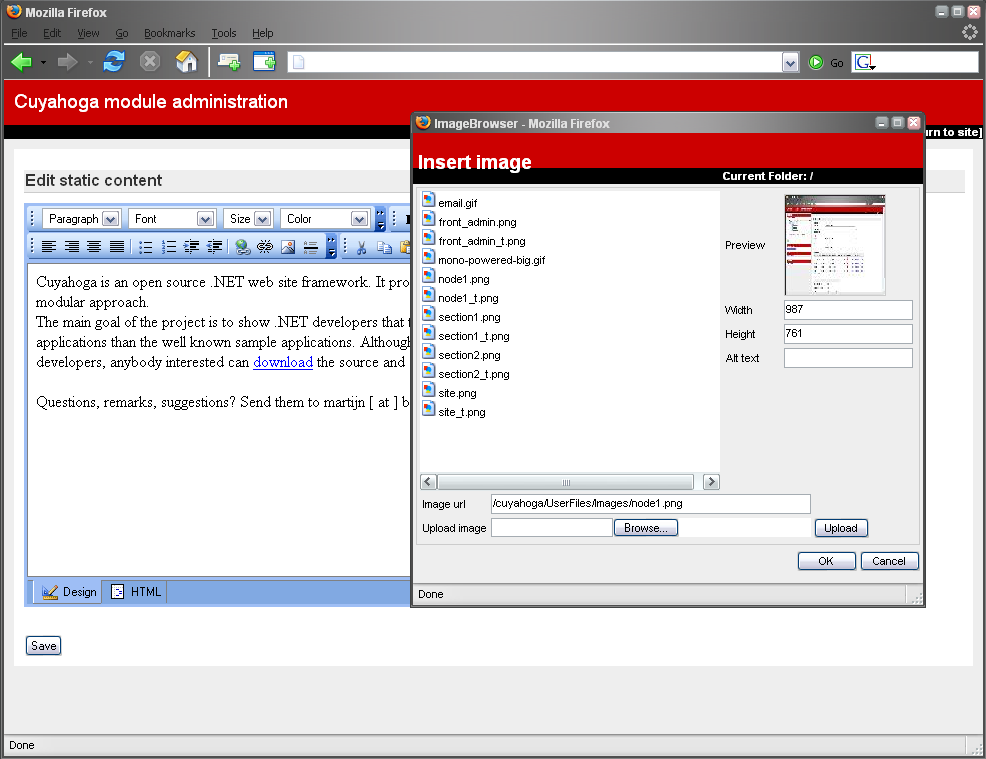Screen dimensions: 986x759
Task: Click the Remove link icon
Action: (x=265, y=247)
